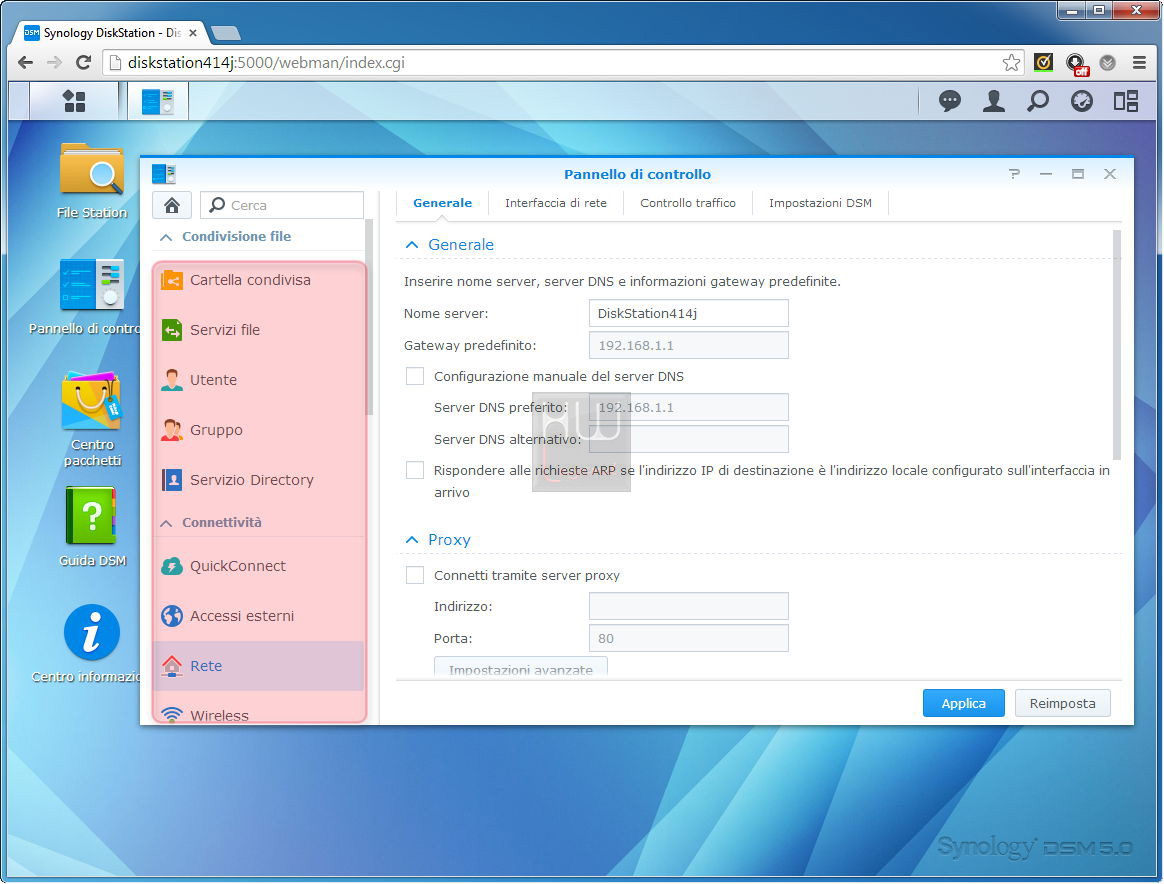
Task: Bookmark page with star icon
Action: pyautogui.click(x=1010, y=62)
